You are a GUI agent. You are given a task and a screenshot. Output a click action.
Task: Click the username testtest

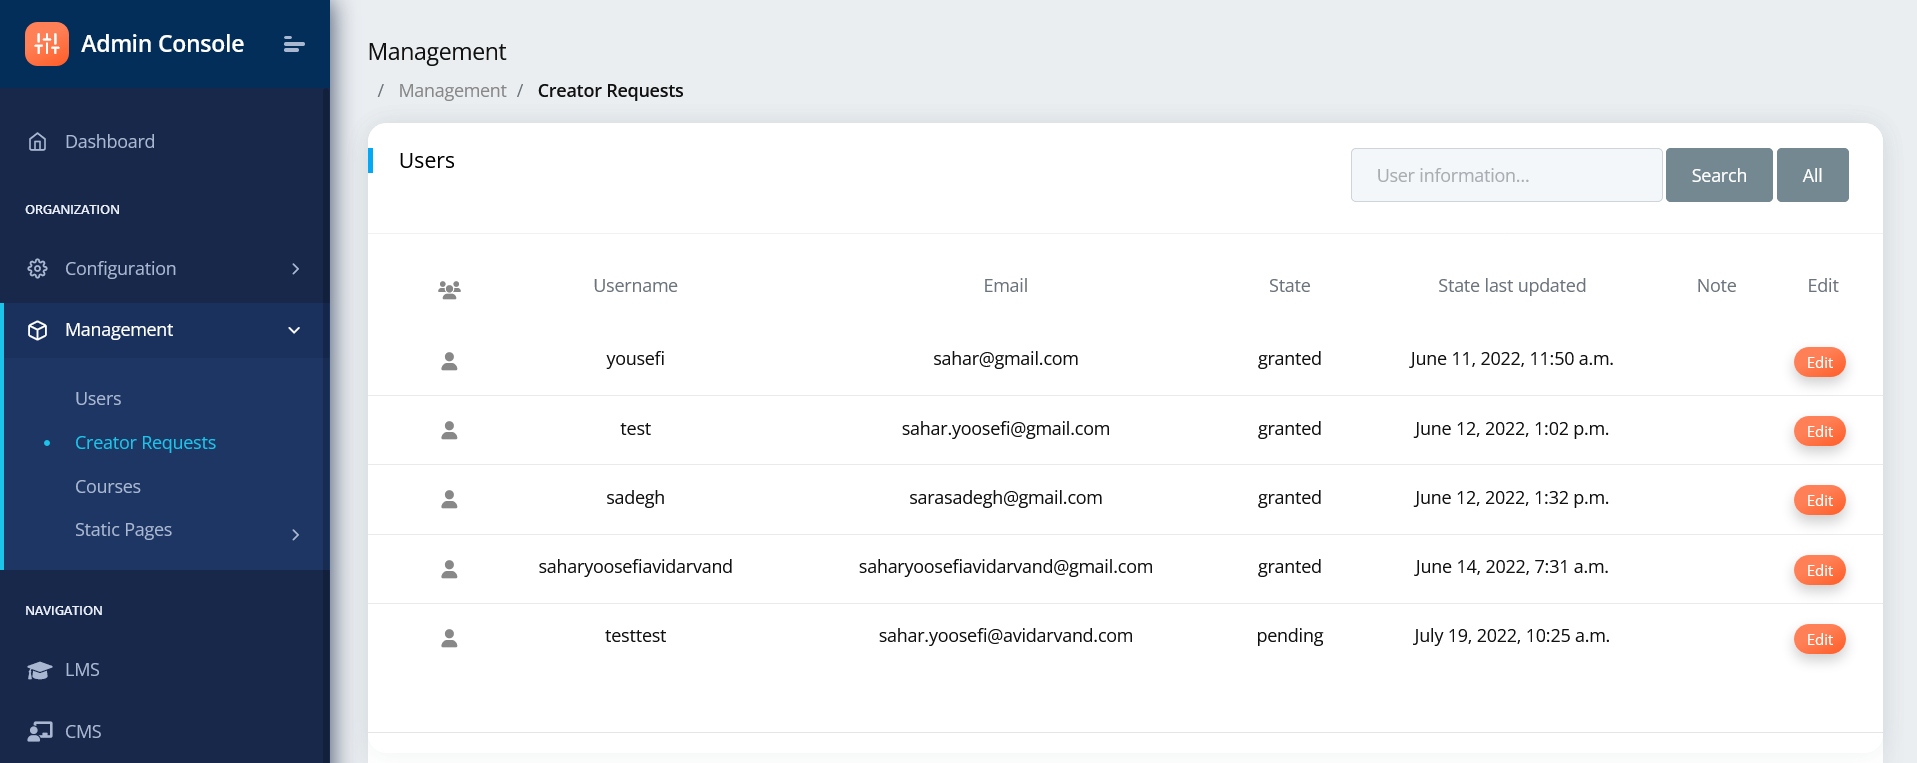pyautogui.click(x=635, y=636)
